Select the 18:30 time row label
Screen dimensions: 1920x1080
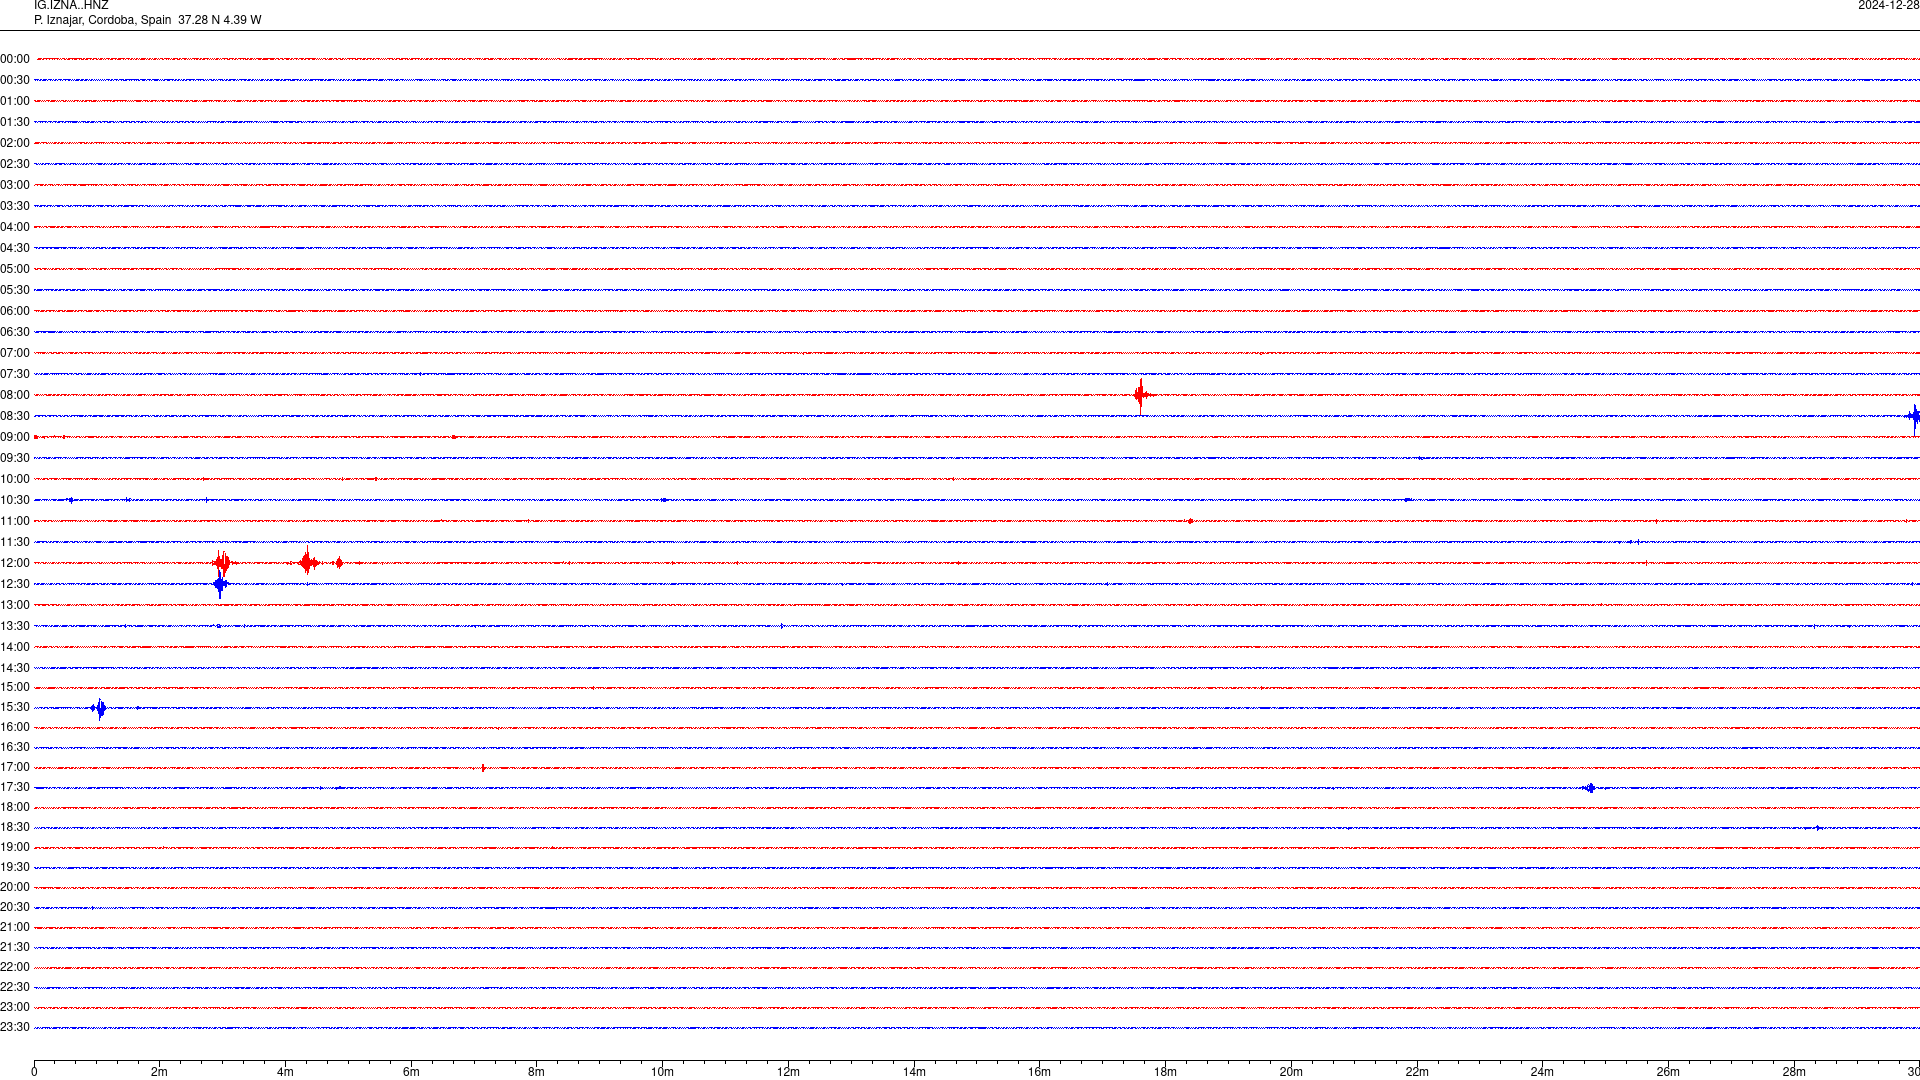tap(15, 827)
